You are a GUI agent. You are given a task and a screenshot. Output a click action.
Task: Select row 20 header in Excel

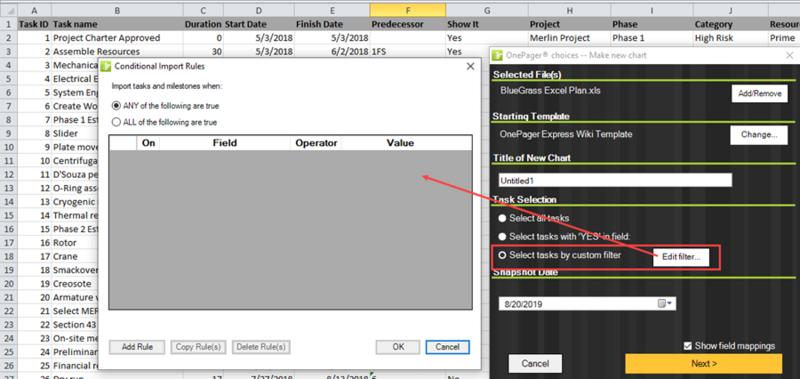9,284
